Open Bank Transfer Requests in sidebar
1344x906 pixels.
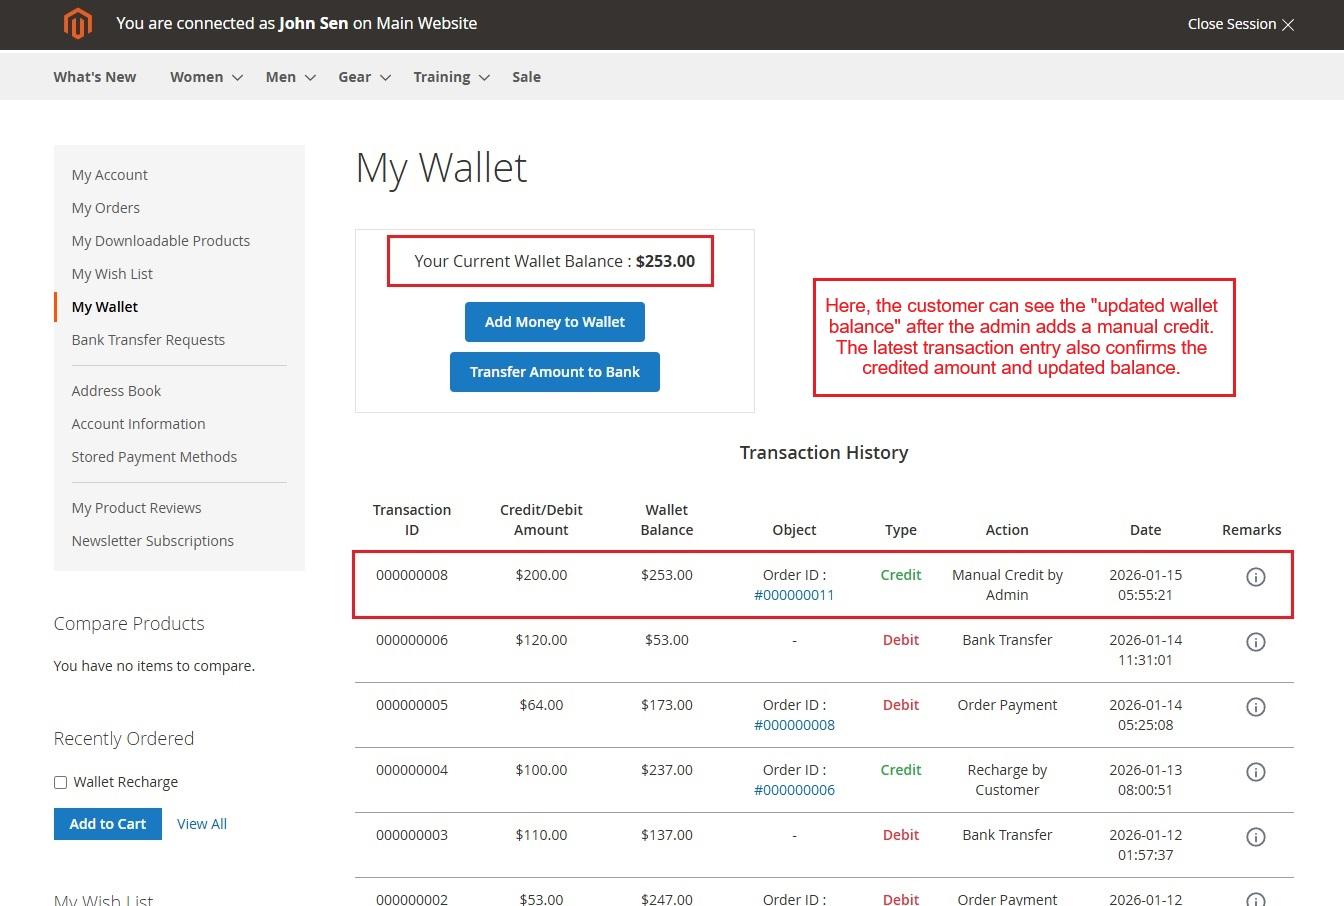point(148,340)
